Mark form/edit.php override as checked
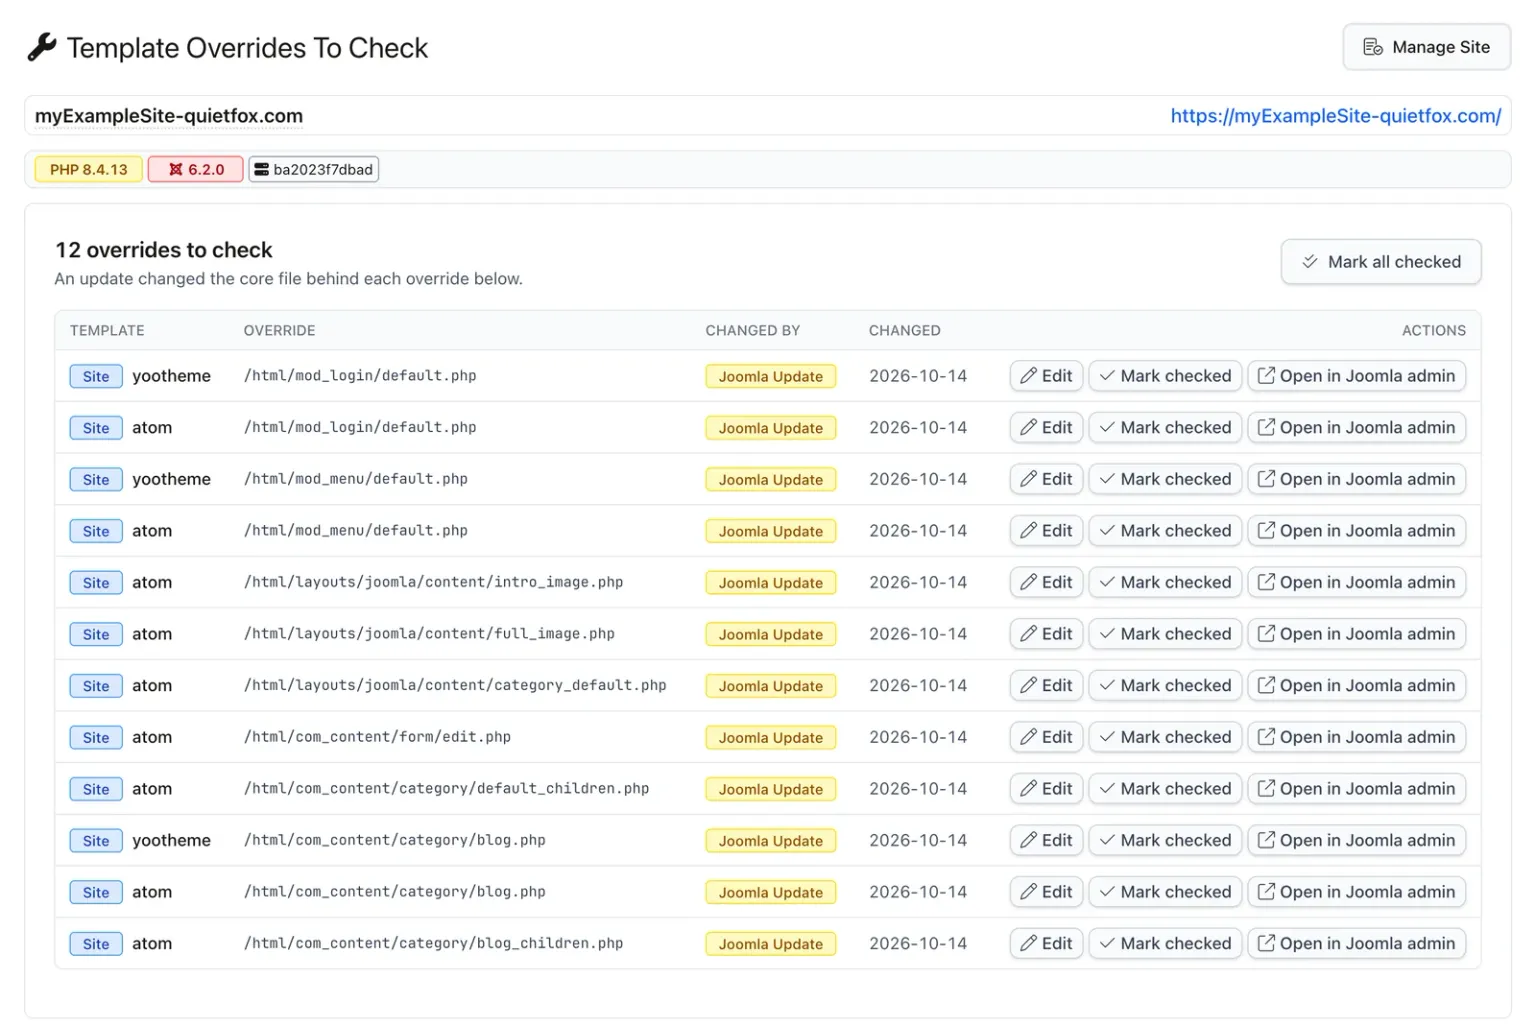The image size is (1536, 1026). pyautogui.click(x=1165, y=737)
